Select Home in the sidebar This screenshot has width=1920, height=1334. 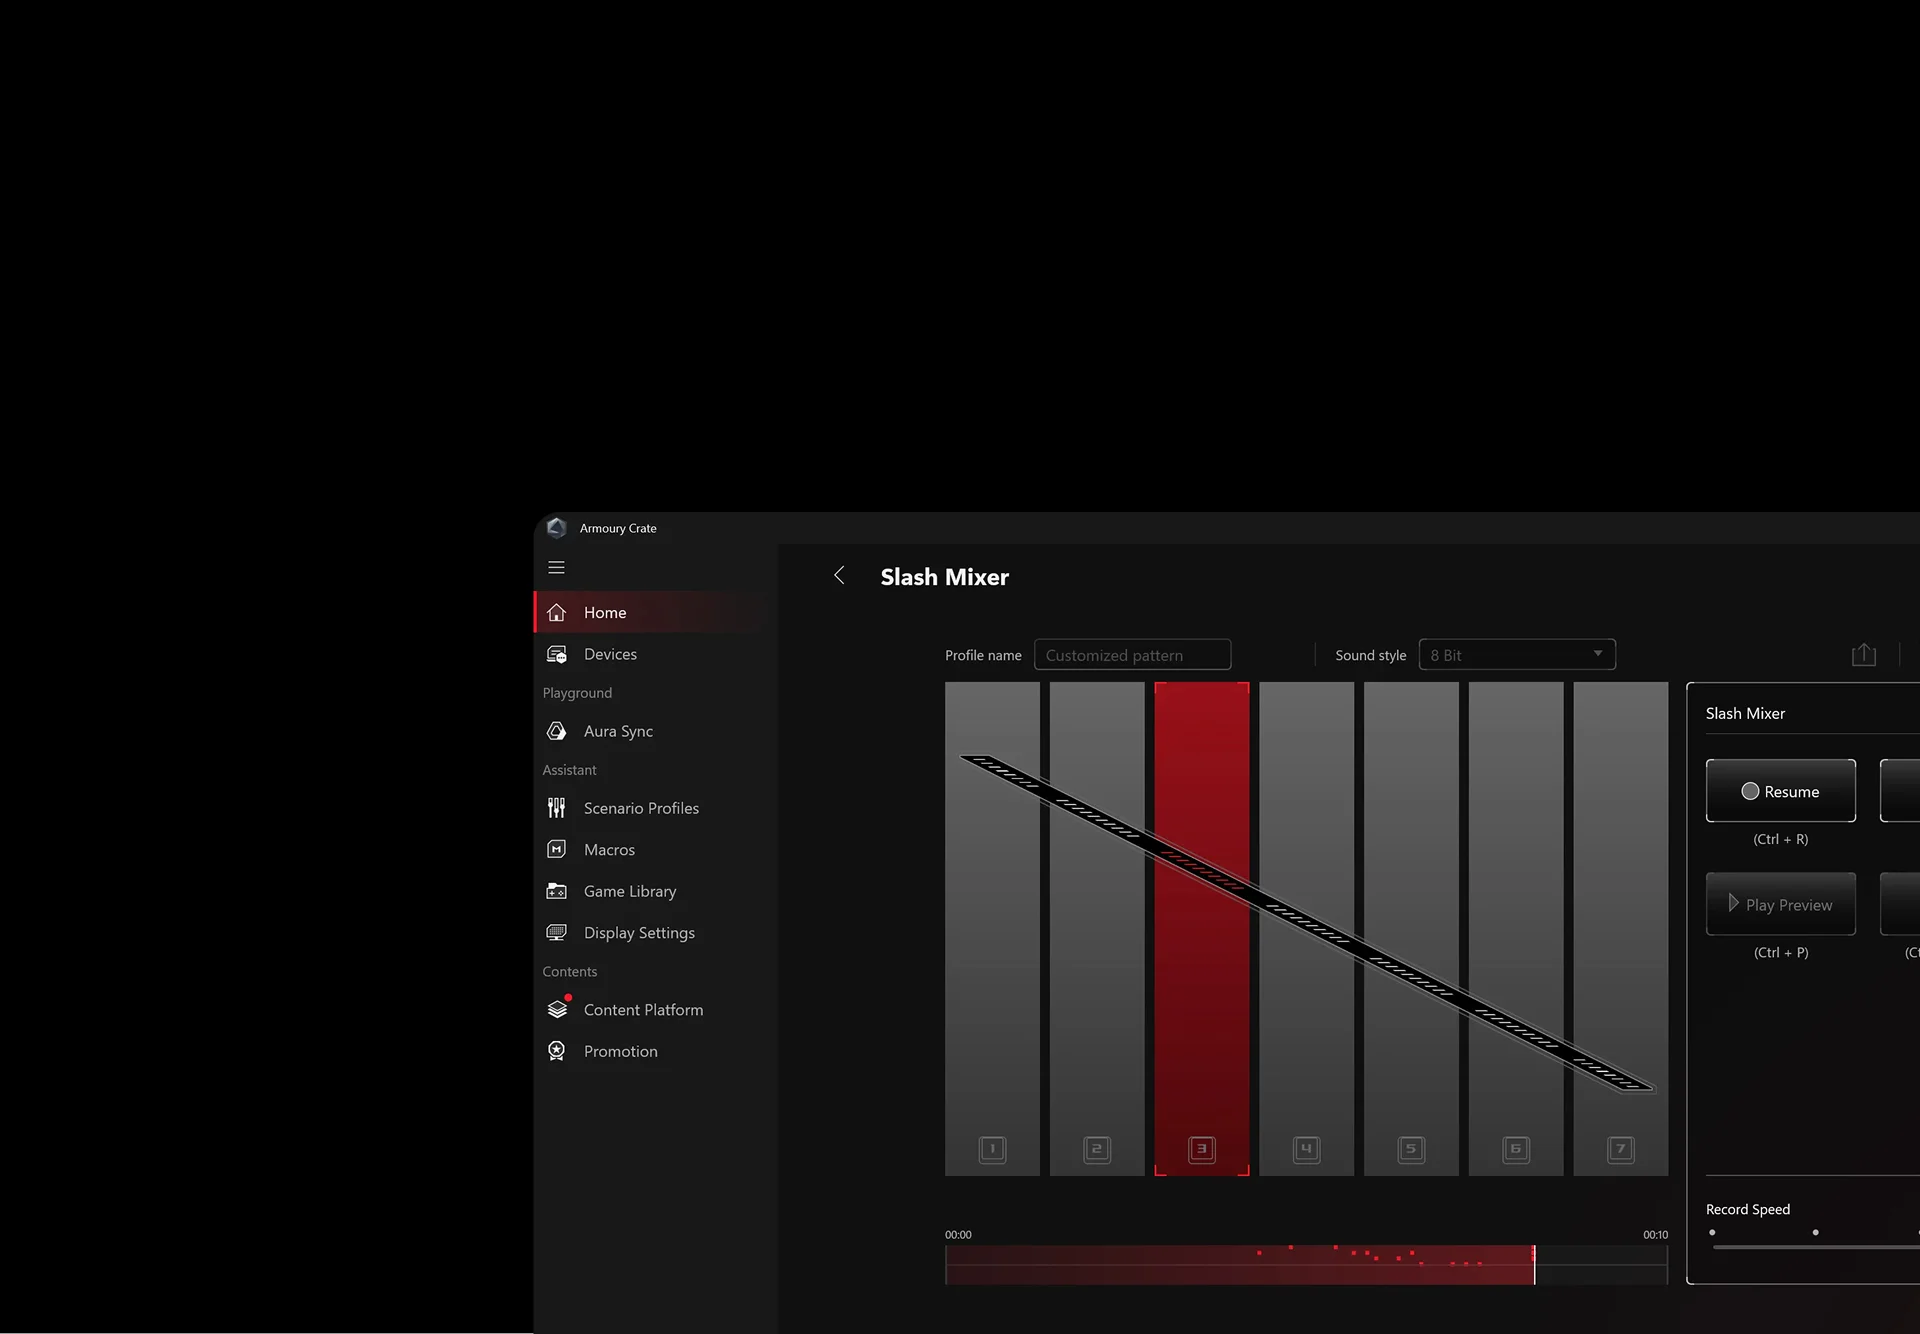tap(604, 612)
